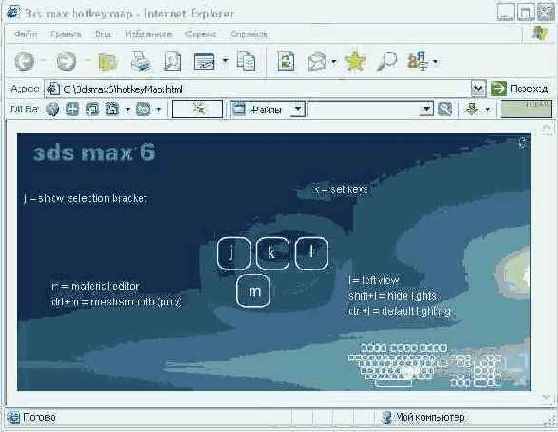Click the '3ds max 6' title
This screenshot has width=558, height=432.
click(x=94, y=153)
